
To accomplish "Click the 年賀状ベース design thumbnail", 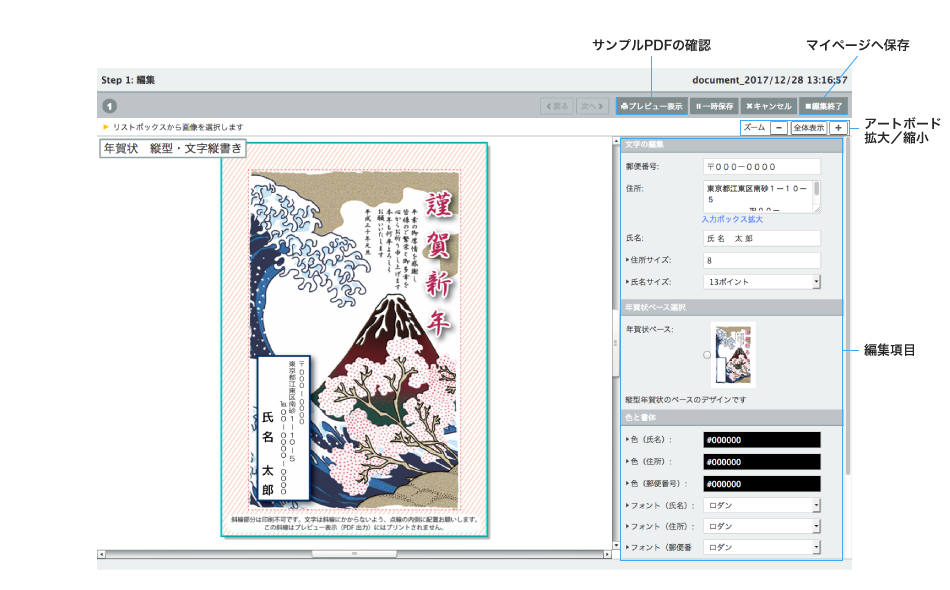I will [733, 355].
